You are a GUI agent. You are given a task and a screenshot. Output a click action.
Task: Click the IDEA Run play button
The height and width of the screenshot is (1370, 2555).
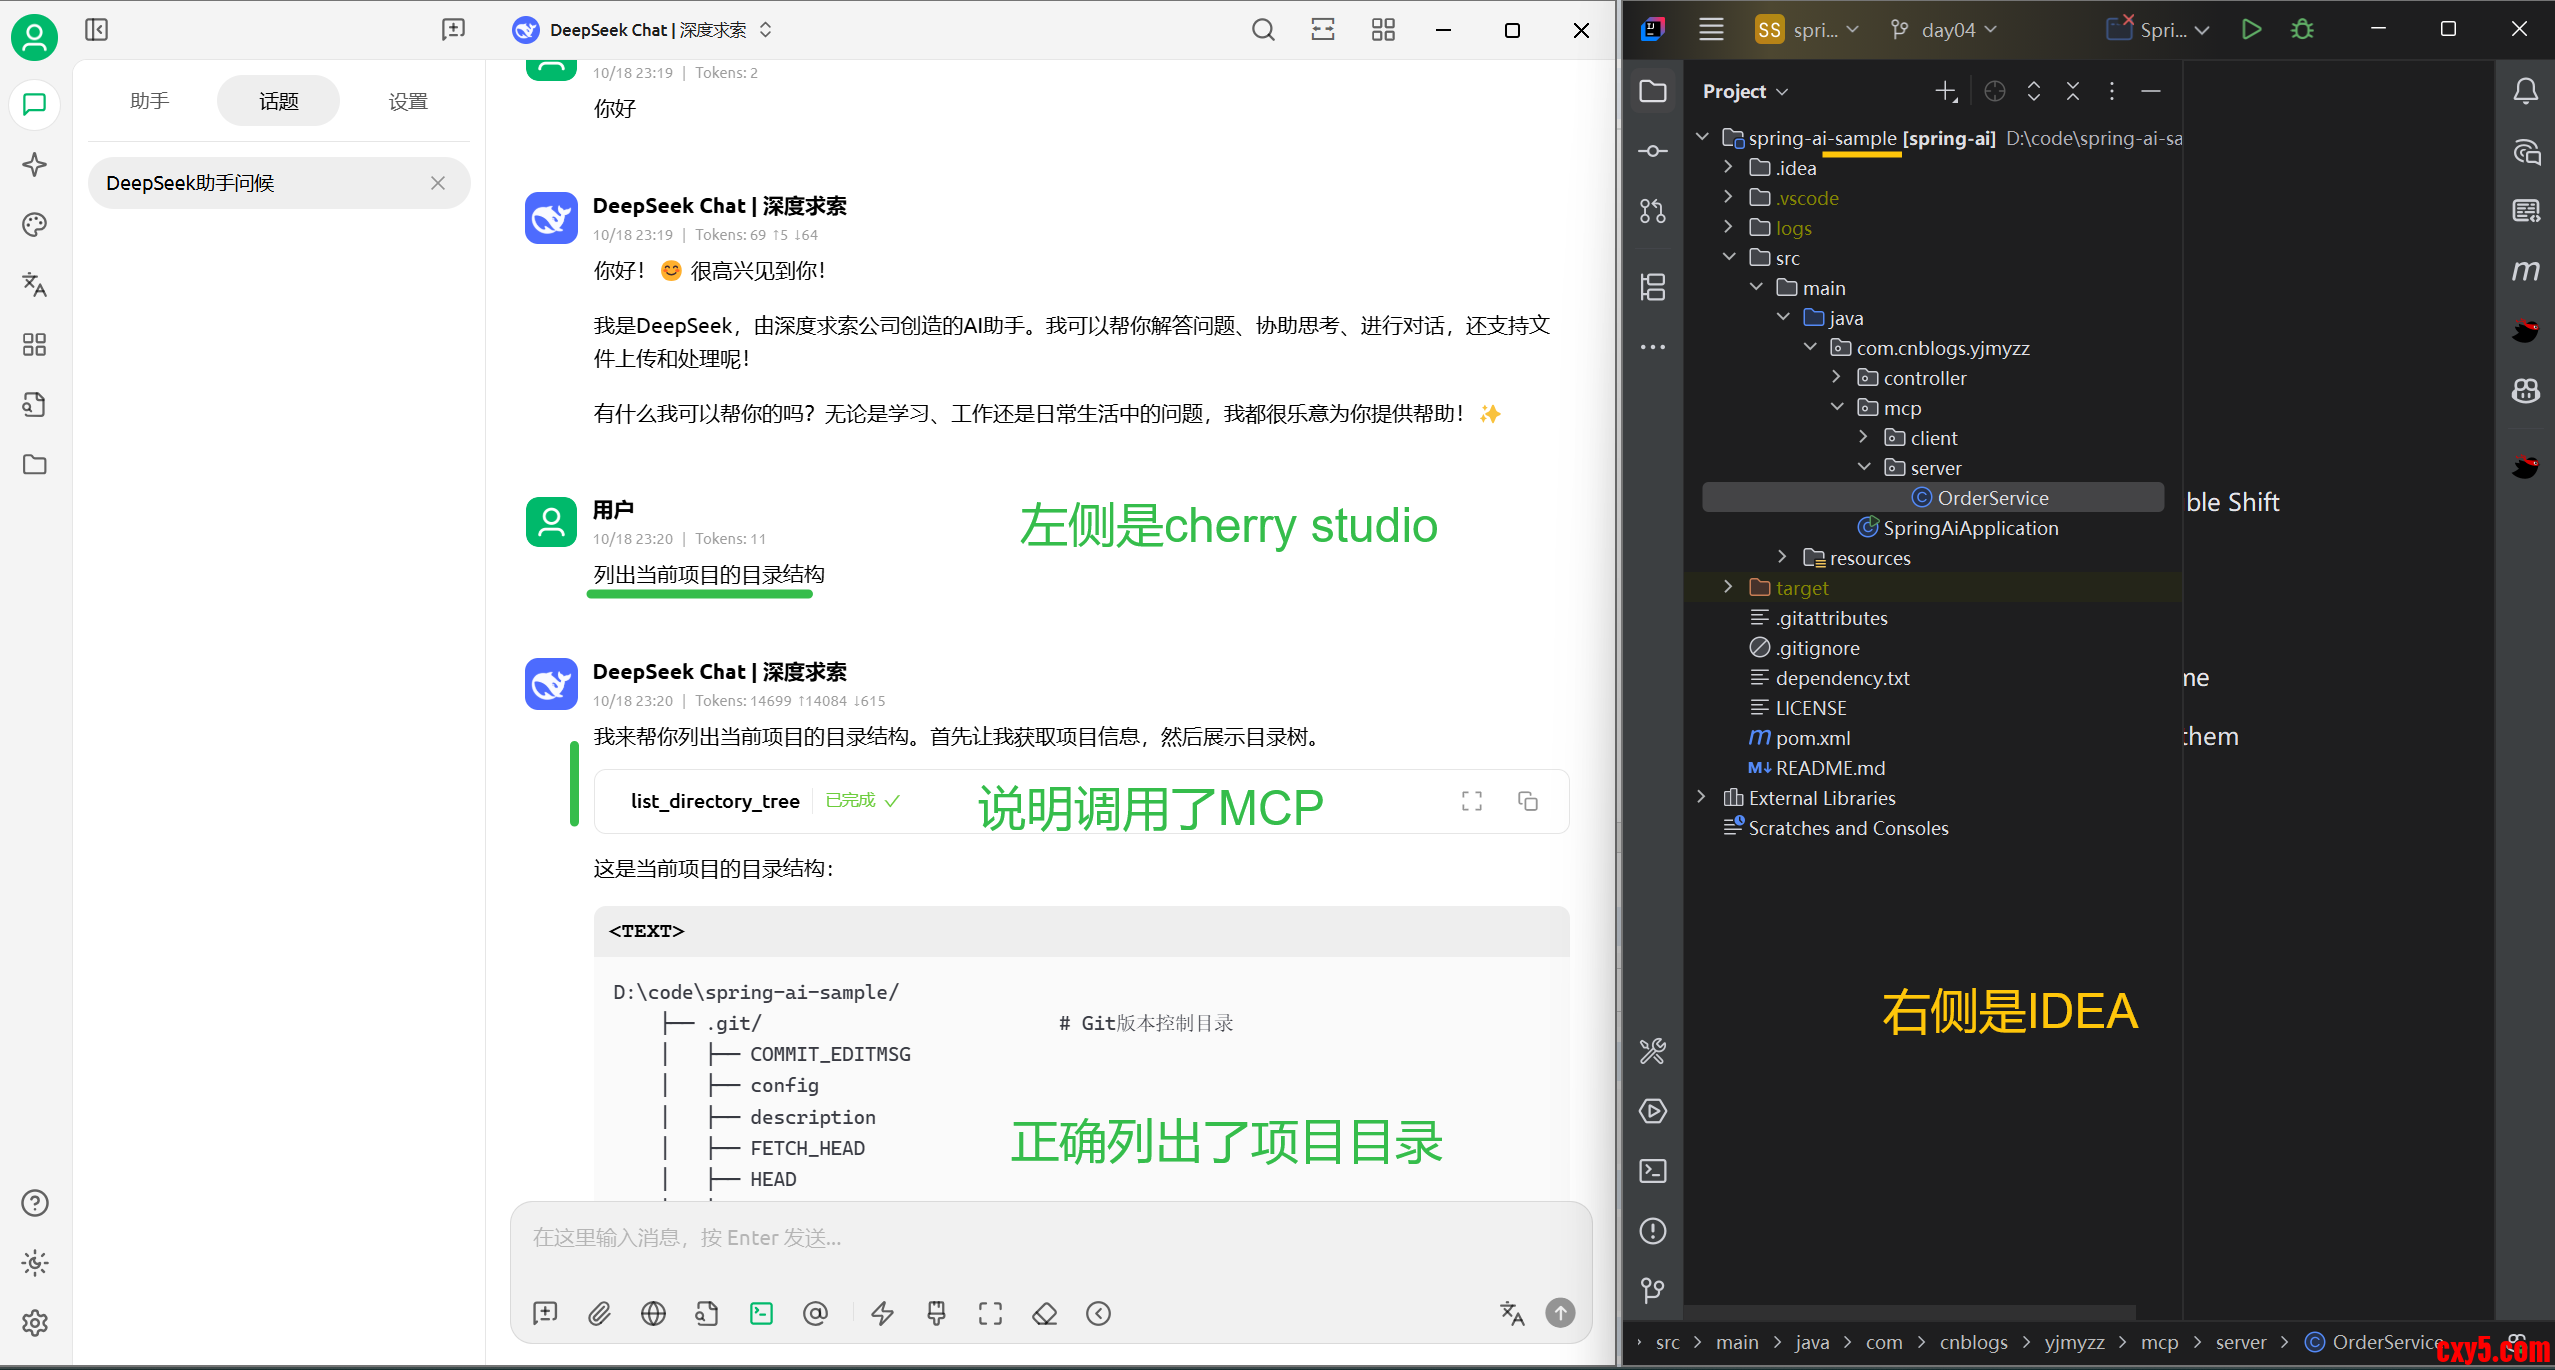2250,30
